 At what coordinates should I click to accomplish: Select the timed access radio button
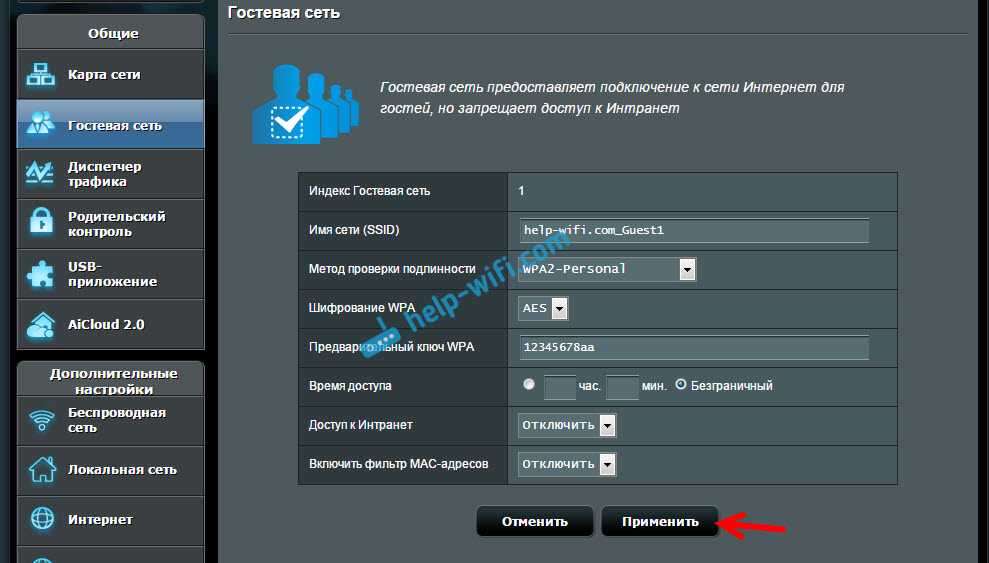pyautogui.click(x=528, y=385)
